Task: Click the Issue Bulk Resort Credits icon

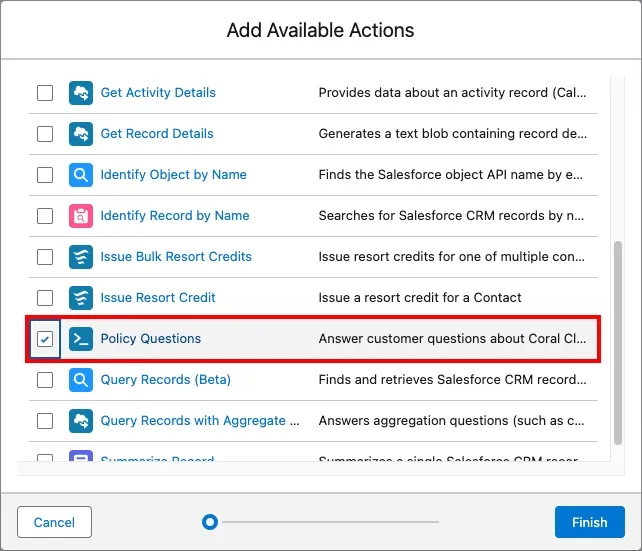Action: (x=81, y=257)
